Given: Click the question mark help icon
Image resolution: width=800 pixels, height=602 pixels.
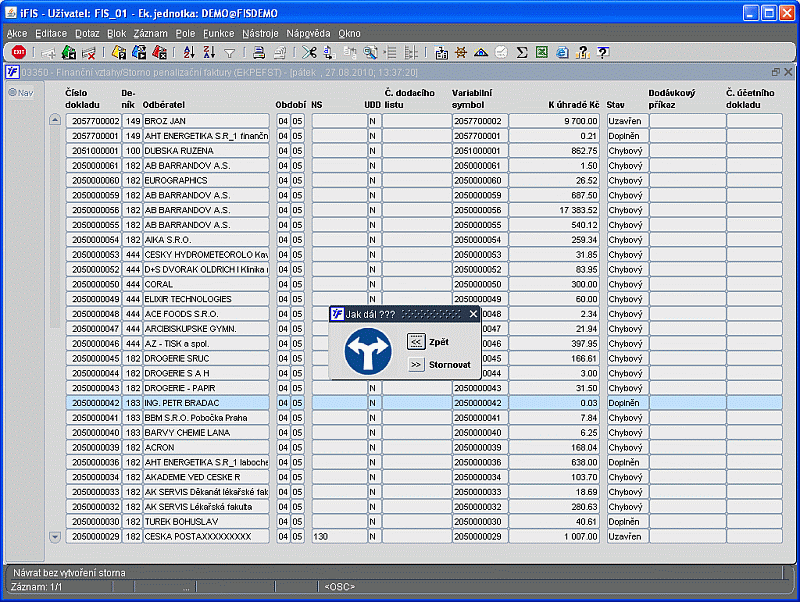Looking at the screenshot, I should point(603,52).
